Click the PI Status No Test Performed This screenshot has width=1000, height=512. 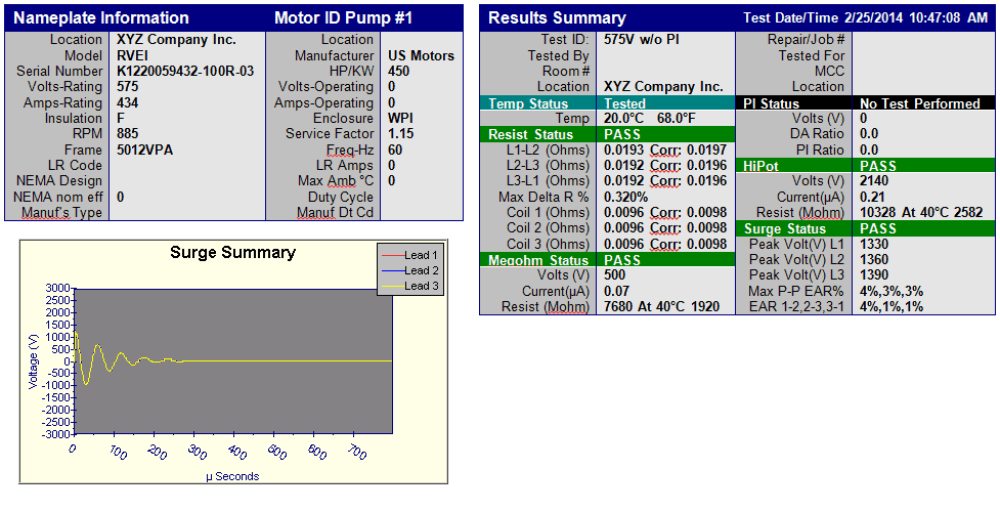[919, 103]
